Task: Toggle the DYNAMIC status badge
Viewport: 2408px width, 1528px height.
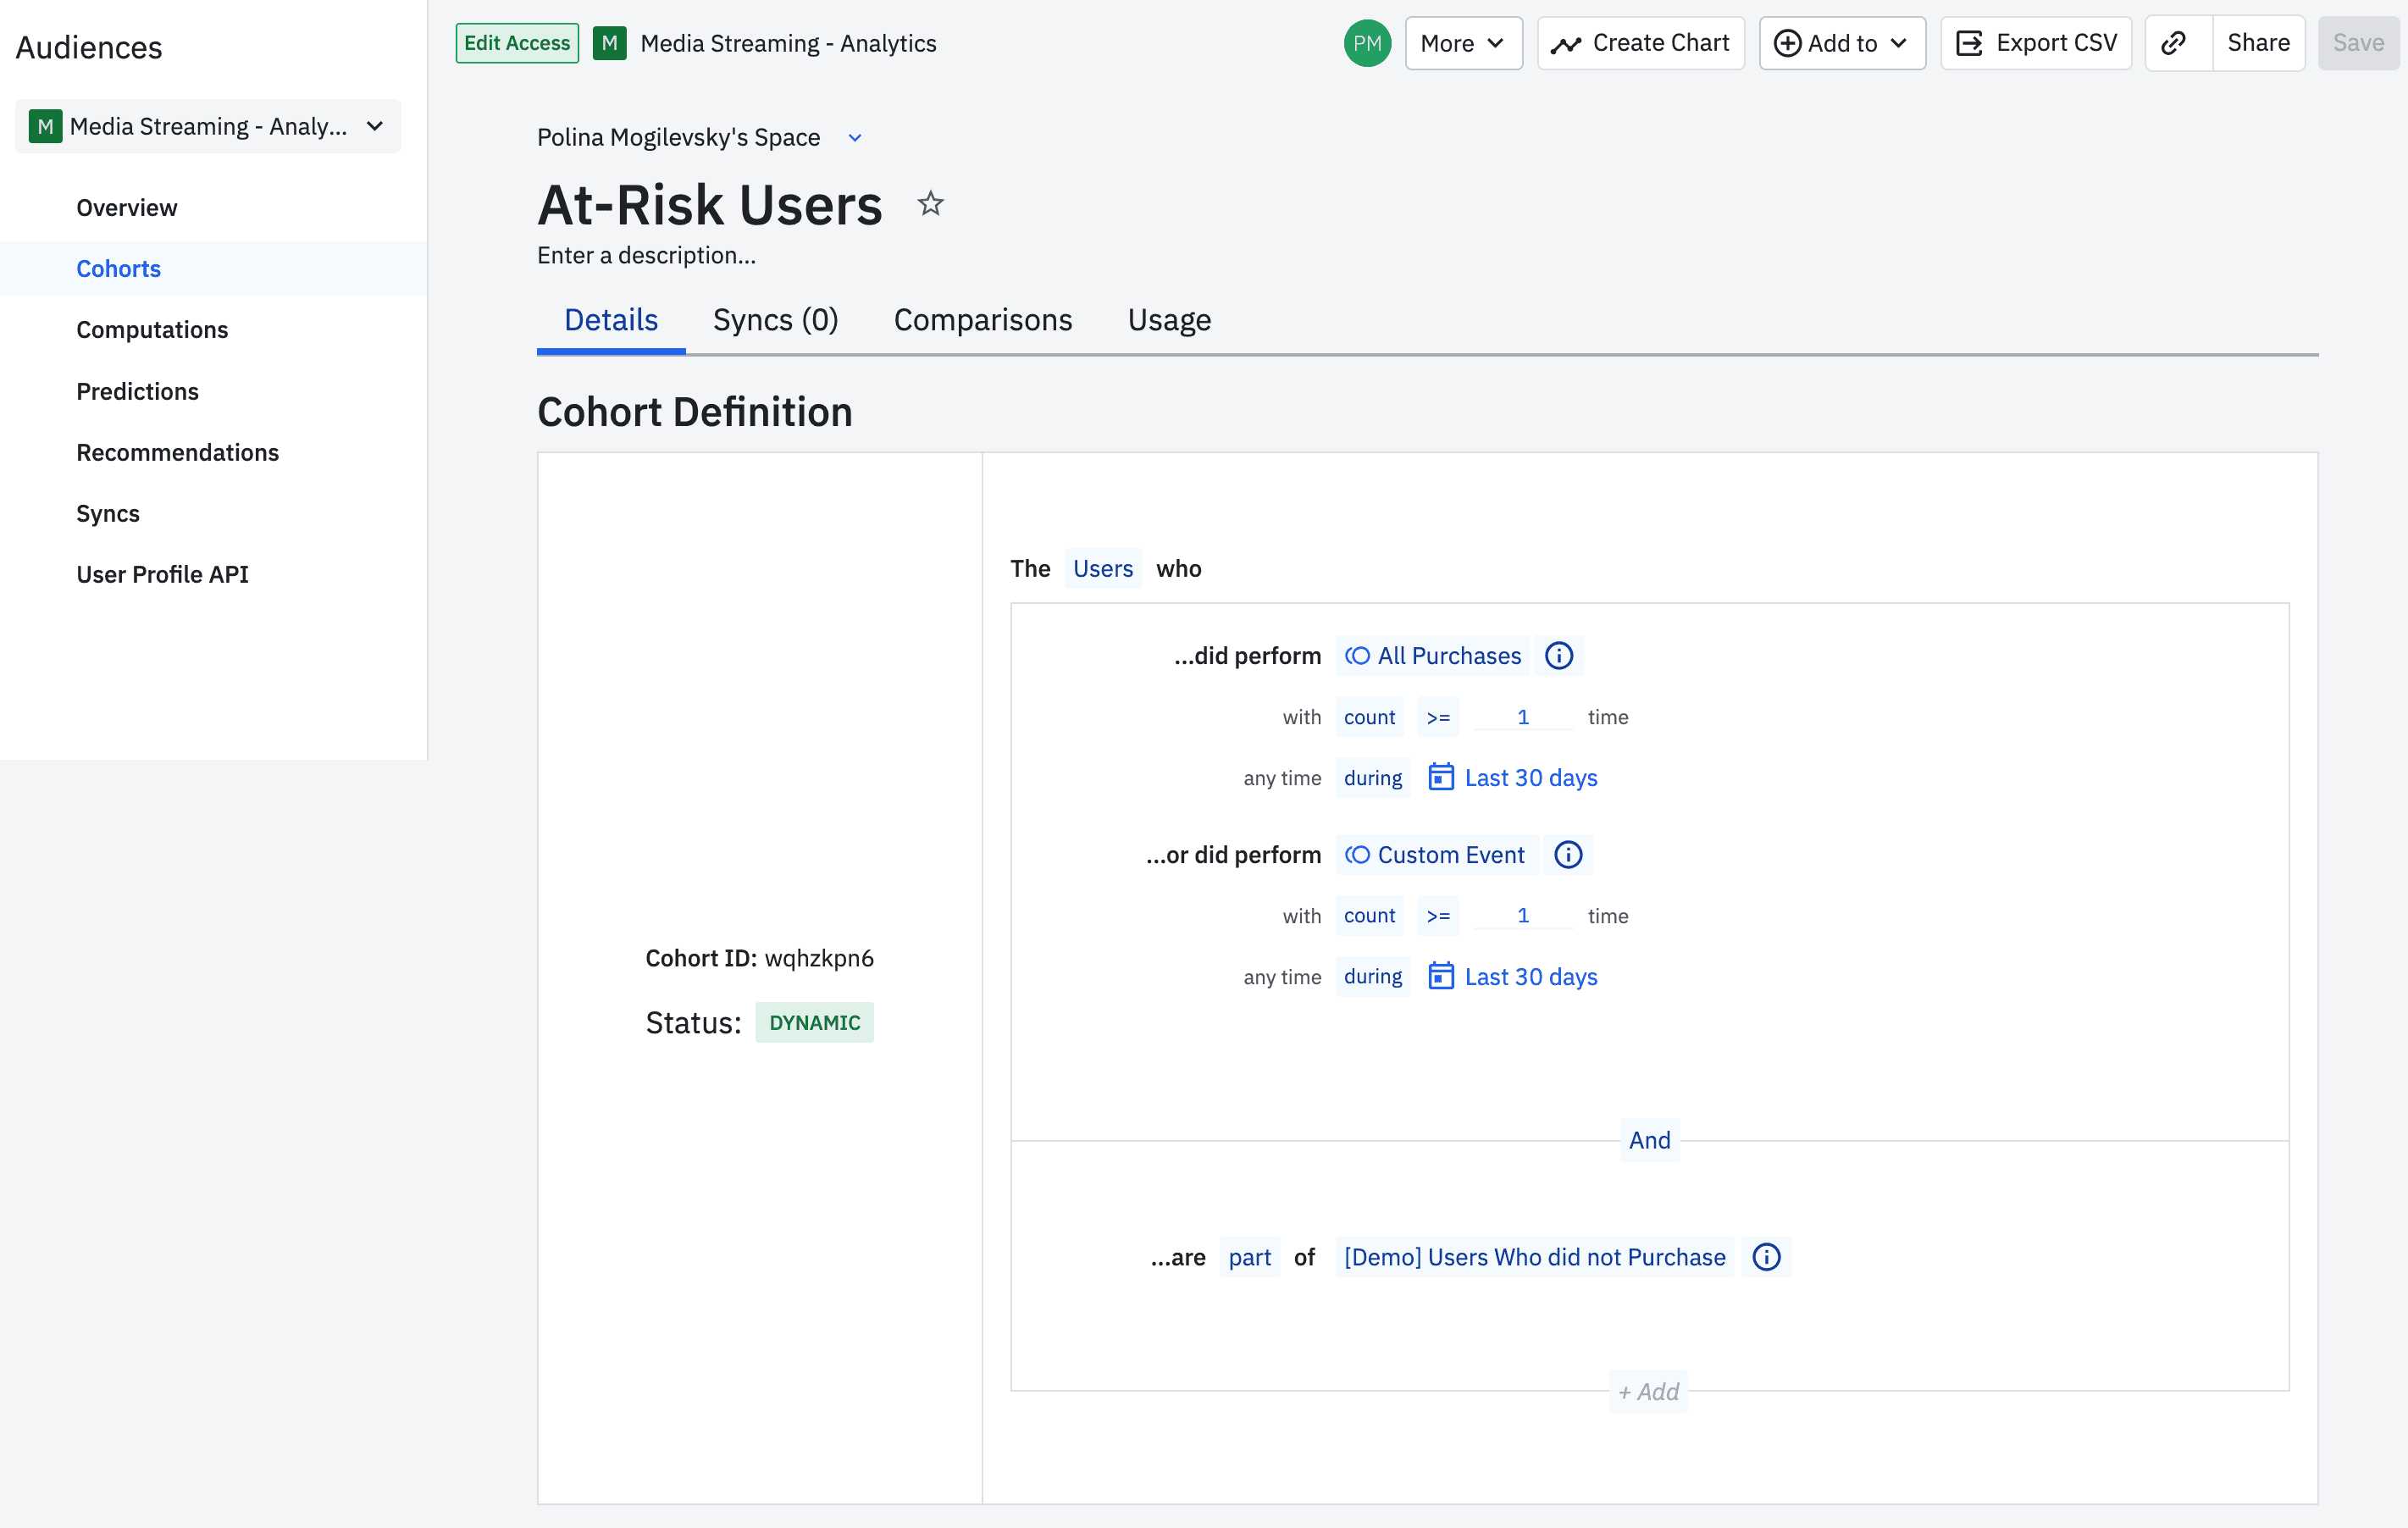Action: tap(814, 1022)
